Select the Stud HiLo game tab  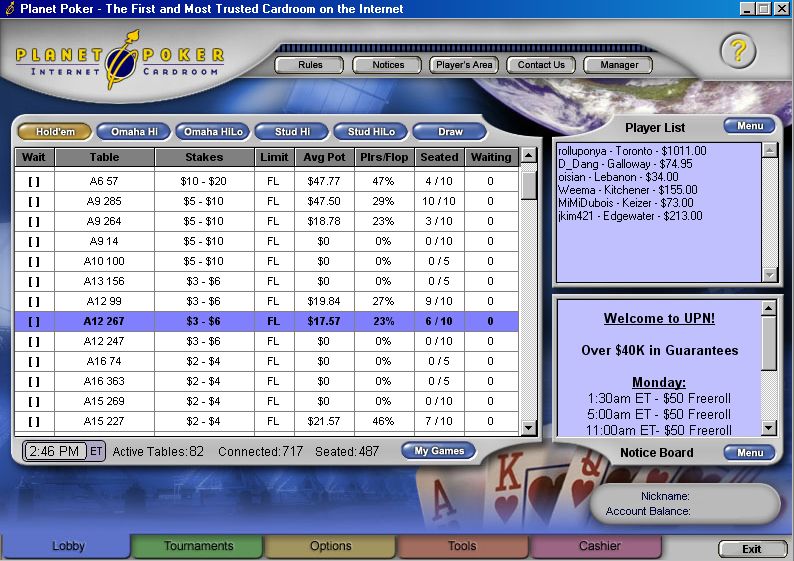[370, 132]
